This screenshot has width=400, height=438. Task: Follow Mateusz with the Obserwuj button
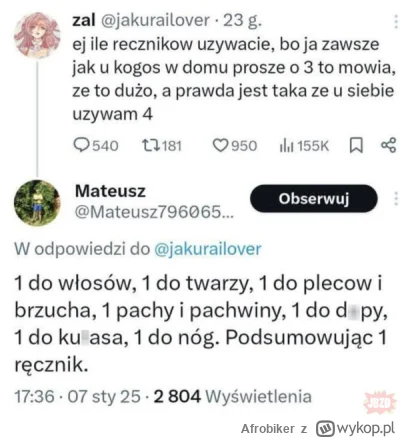pos(314,199)
